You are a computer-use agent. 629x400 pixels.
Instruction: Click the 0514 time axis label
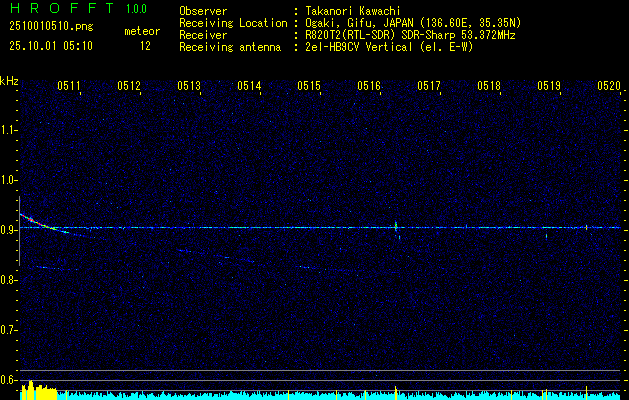[249, 85]
